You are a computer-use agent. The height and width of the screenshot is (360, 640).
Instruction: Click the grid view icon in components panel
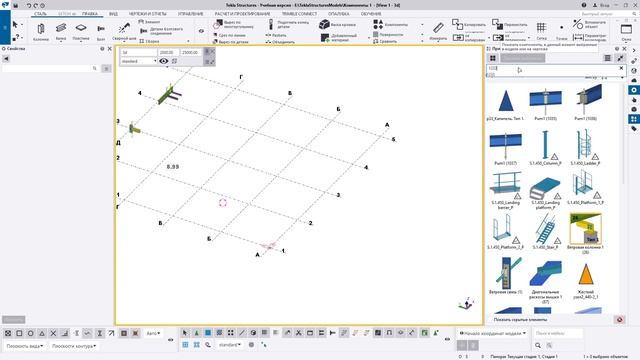[x=493, y=58]
